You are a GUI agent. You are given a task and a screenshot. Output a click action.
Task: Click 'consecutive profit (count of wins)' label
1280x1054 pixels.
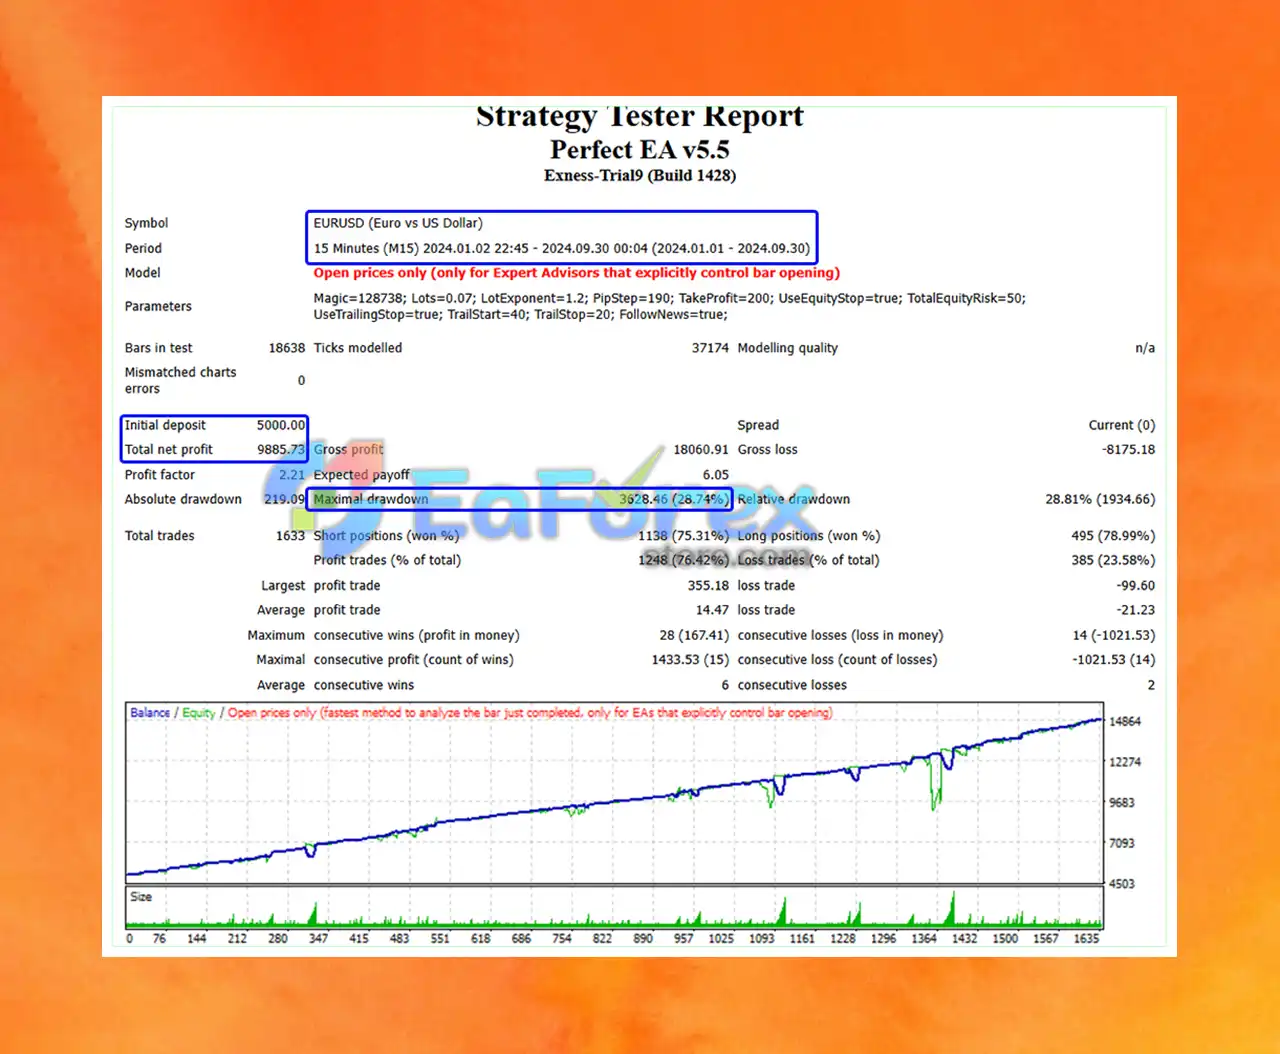pyautogui.click(x=413, y=660)
